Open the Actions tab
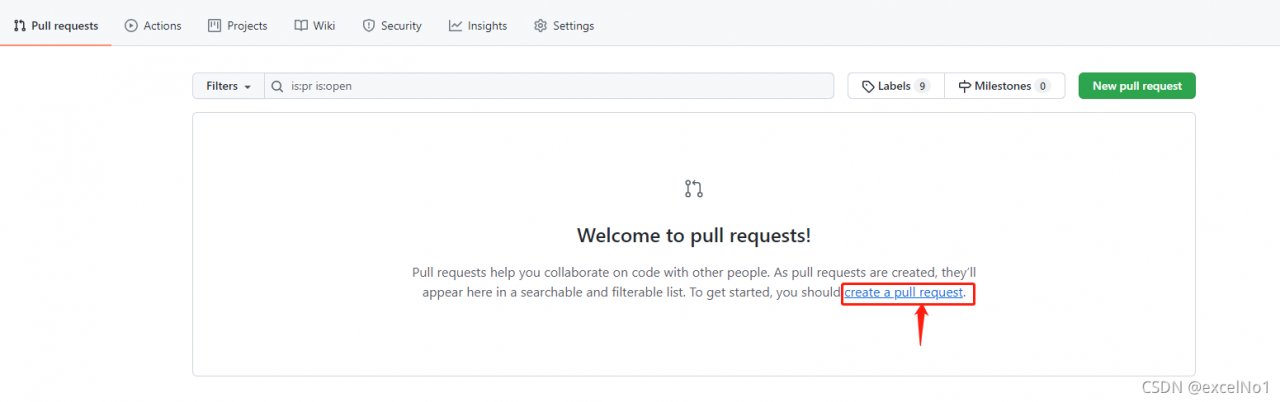Image resolution: width=1280 pixels, height=402 pixels. (x=153, y=26)
